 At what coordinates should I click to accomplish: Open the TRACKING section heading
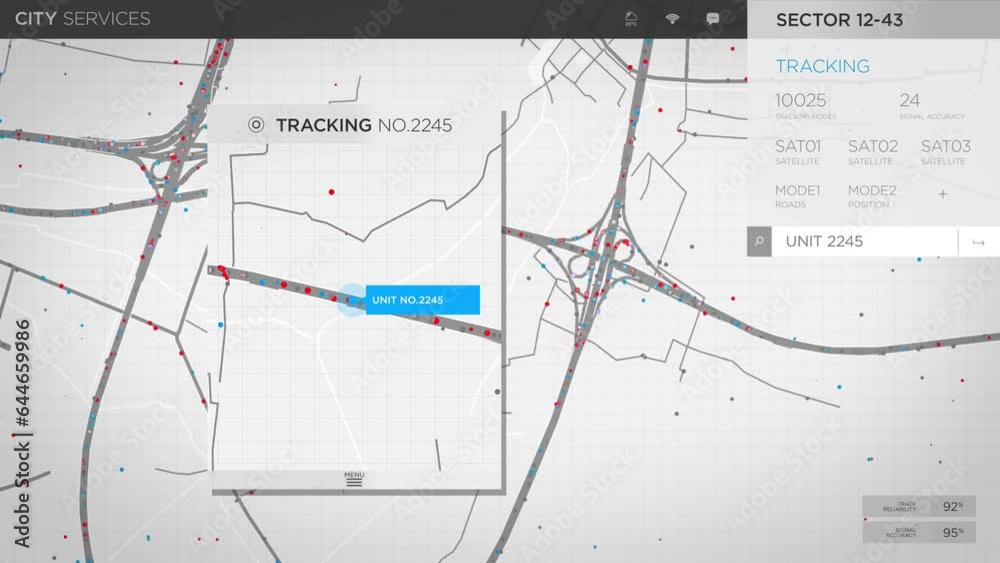822,66
